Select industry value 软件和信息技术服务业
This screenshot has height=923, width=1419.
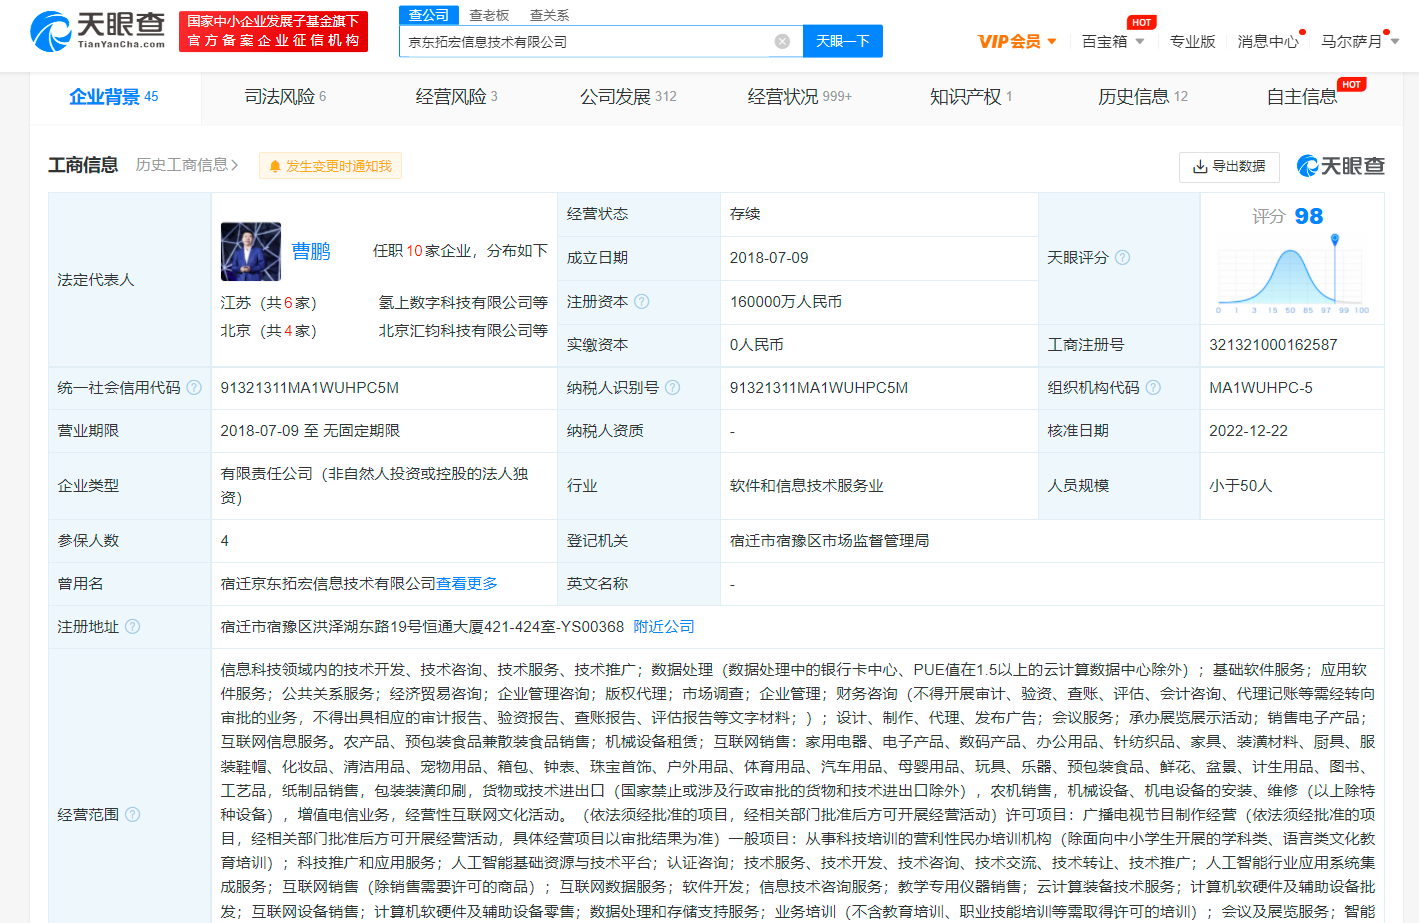click(x=806, y=485)
